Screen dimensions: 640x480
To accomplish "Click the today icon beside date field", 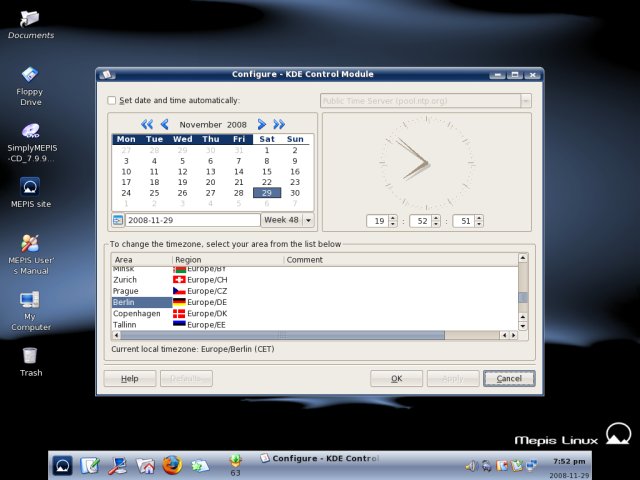I will (x=118, y=220).
